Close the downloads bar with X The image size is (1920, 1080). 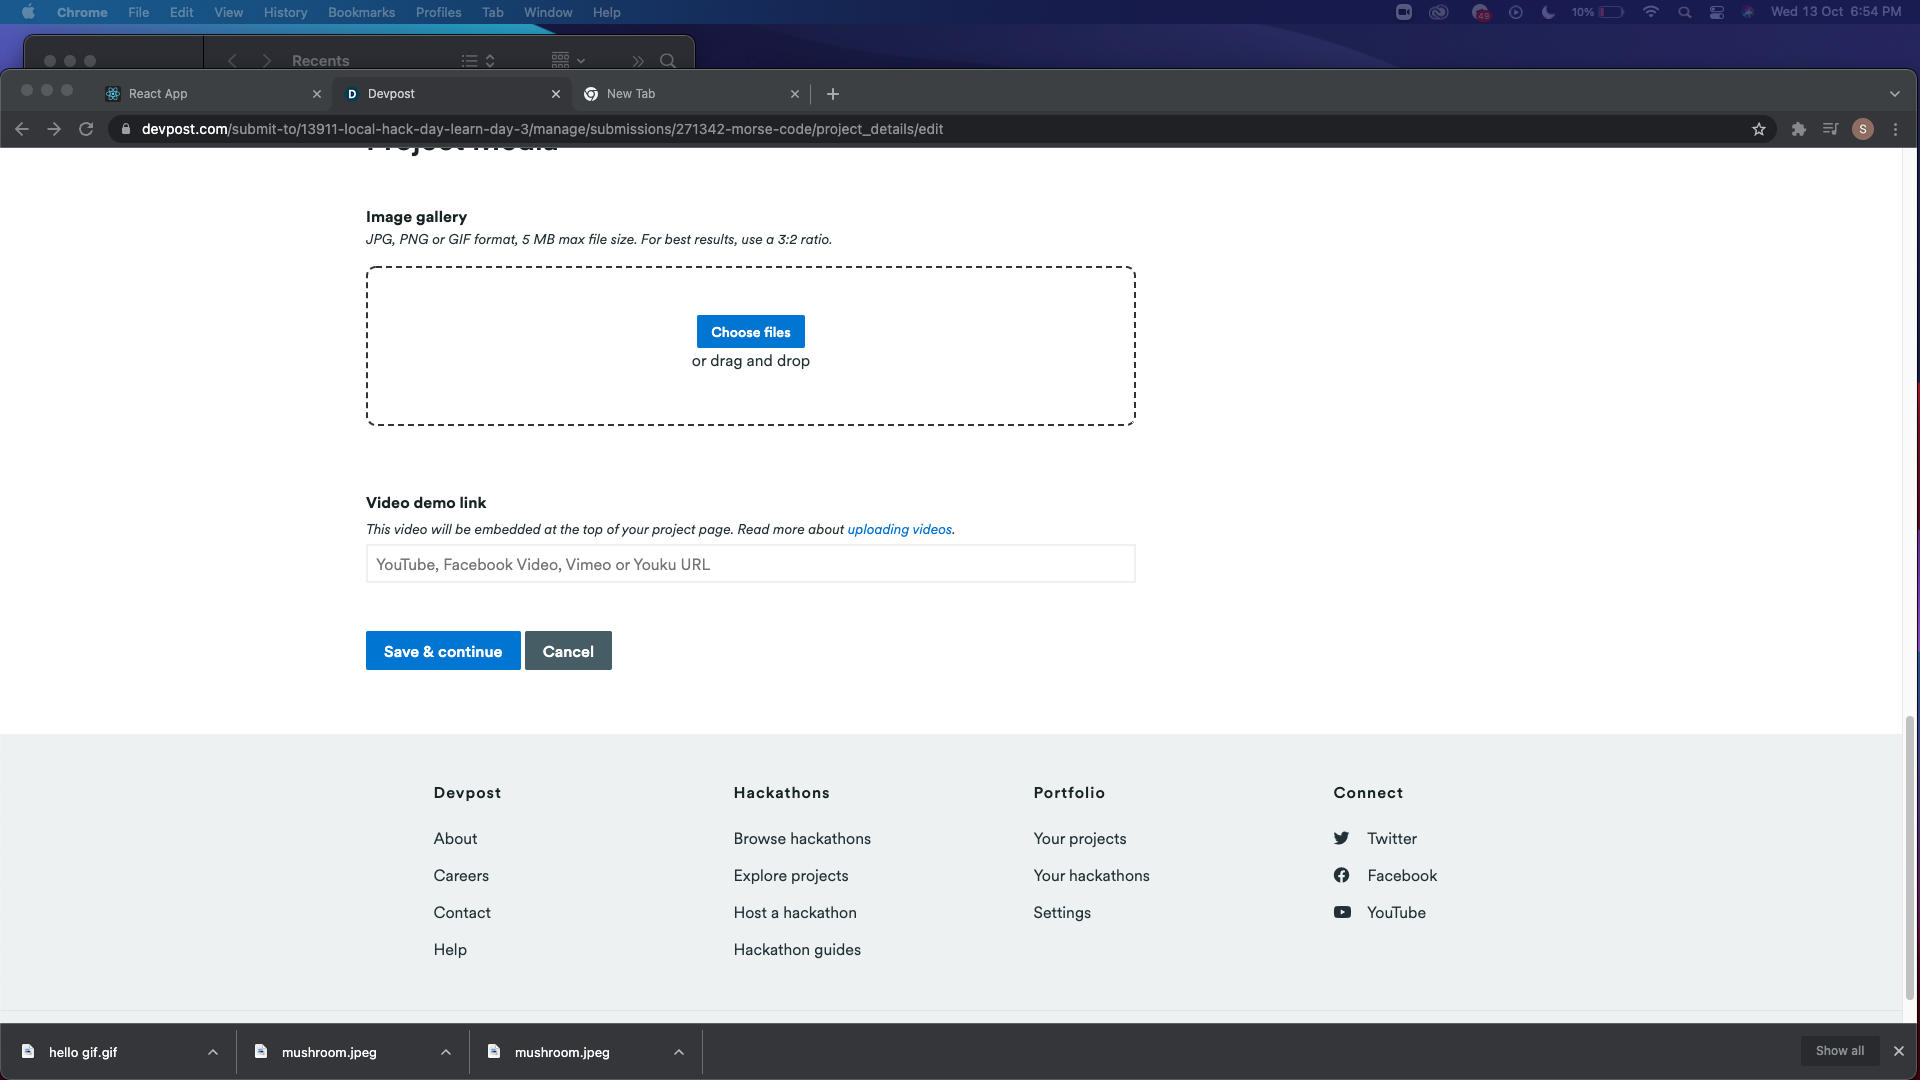tap(1898, 1051)
